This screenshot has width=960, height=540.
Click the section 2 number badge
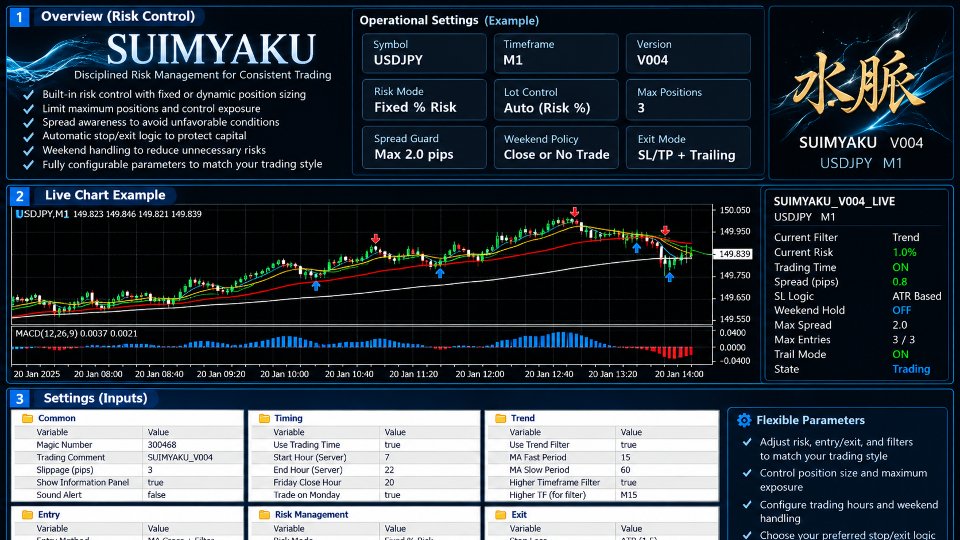click(19, 196)
